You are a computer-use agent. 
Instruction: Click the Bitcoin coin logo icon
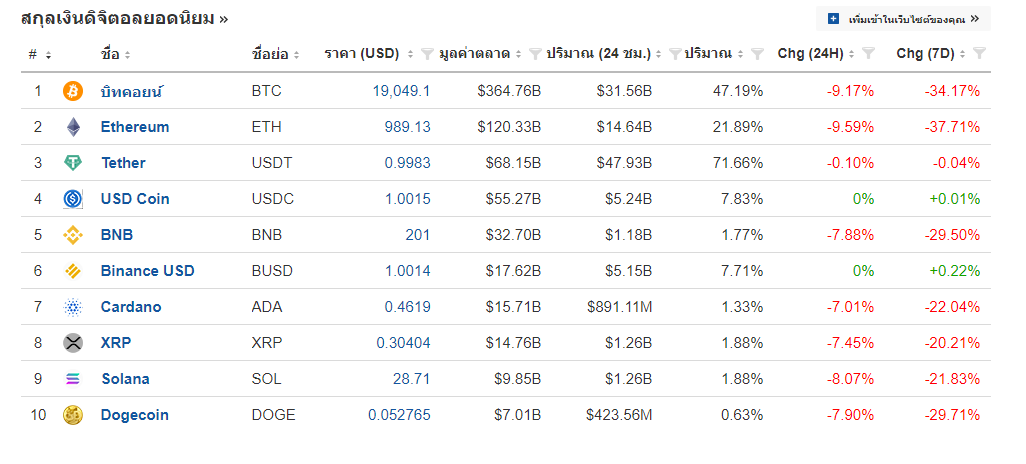[73, 91]
